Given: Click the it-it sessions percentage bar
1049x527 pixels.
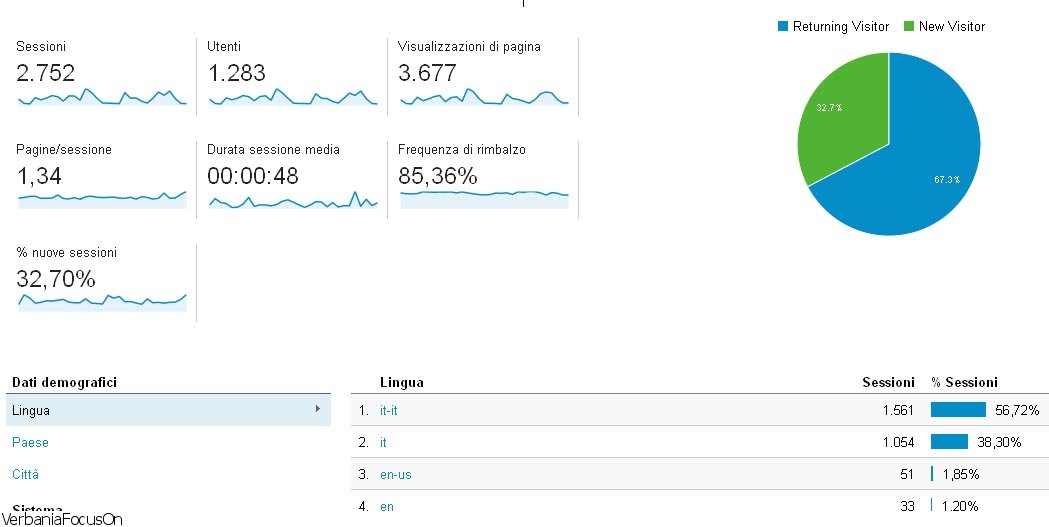Looking at the screenshot, I should click(x=958, y=410).
